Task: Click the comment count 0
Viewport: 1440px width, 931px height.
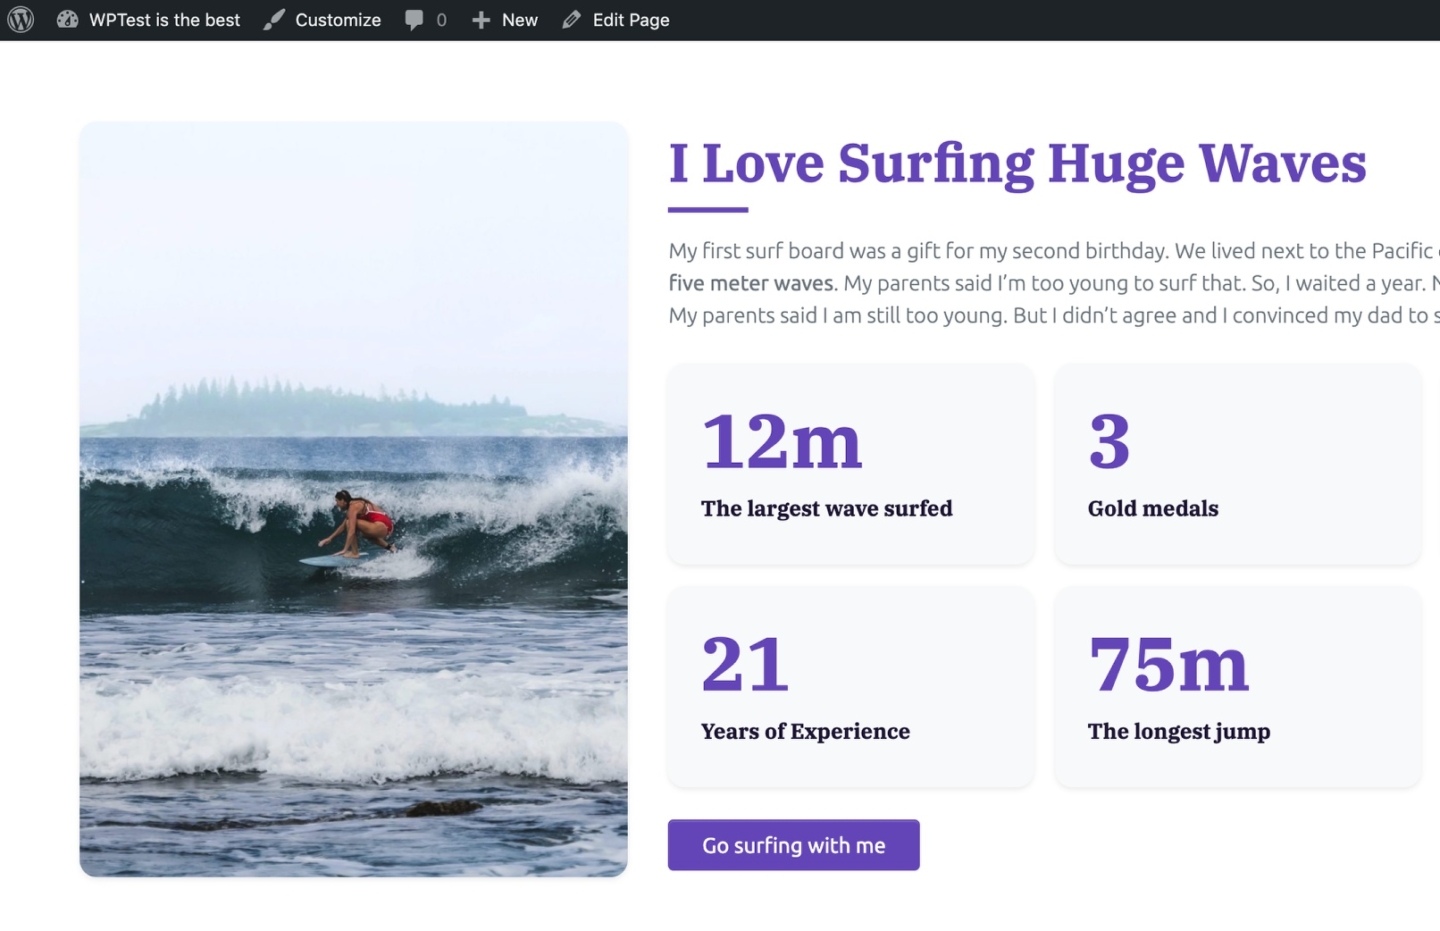Action: click(441, 20)
